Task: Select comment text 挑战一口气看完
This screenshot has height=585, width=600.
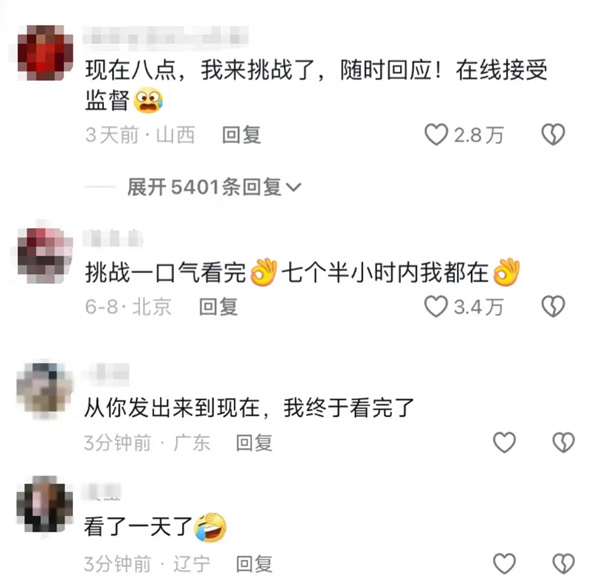Action: (x=165, y=273)
